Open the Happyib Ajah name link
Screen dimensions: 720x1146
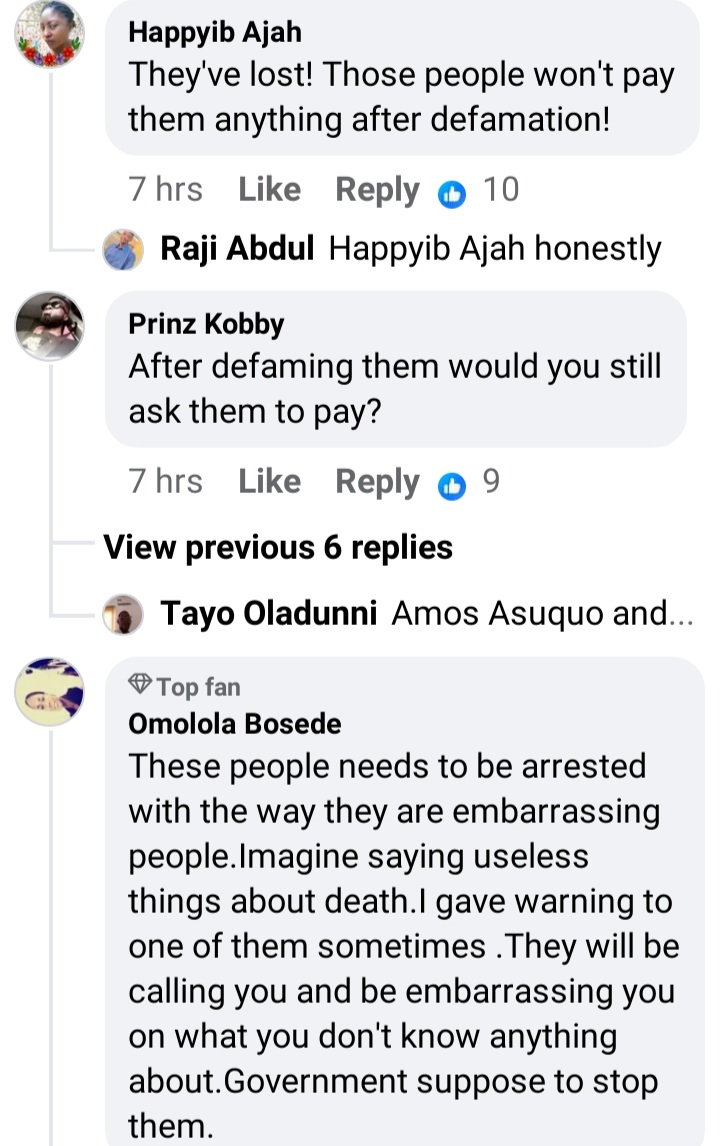point(215,32)
